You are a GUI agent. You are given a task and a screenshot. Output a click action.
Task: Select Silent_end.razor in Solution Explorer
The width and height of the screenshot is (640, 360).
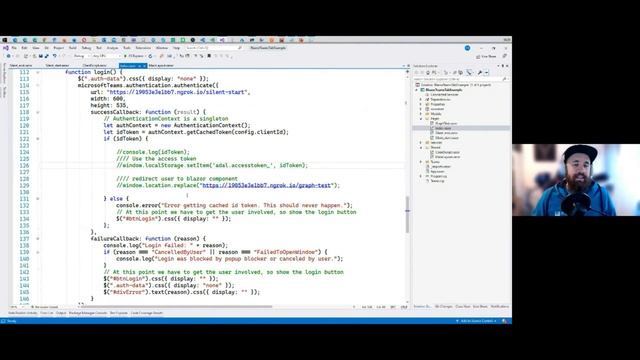(446, 133)
